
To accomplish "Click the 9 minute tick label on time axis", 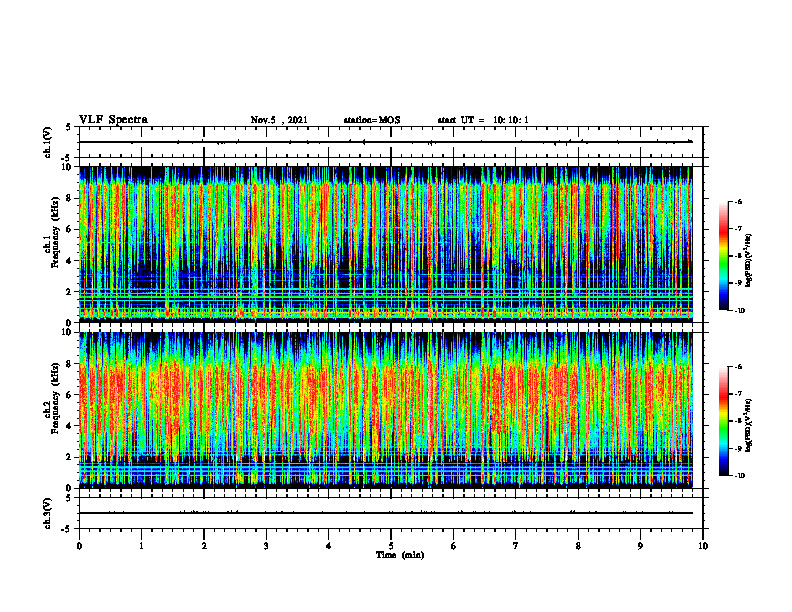I will pos(640,546).
